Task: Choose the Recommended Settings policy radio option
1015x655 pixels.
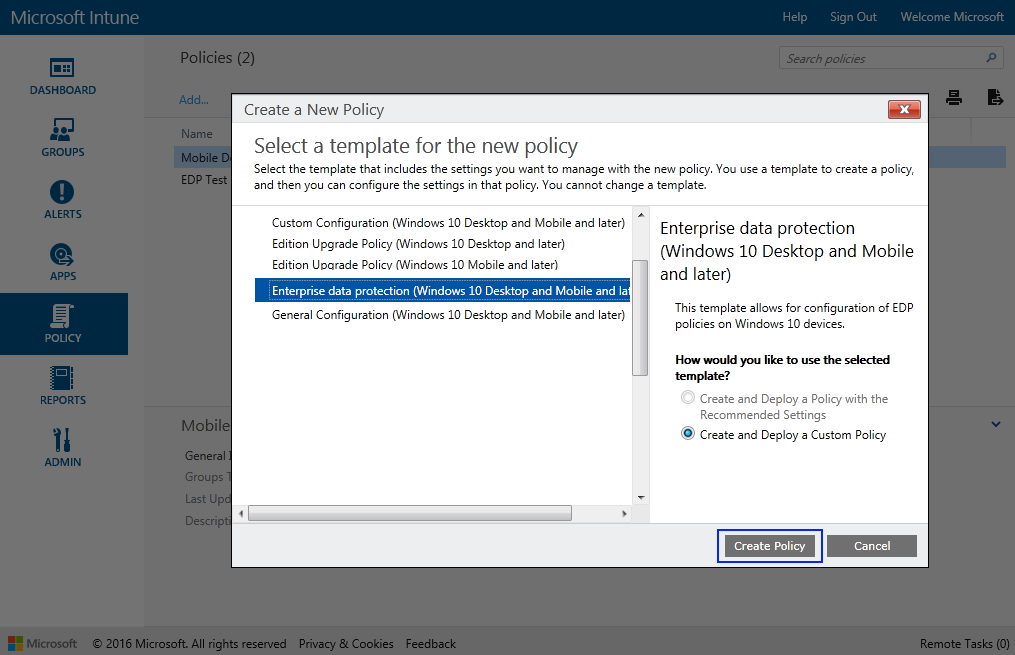Action: (688, 398)
